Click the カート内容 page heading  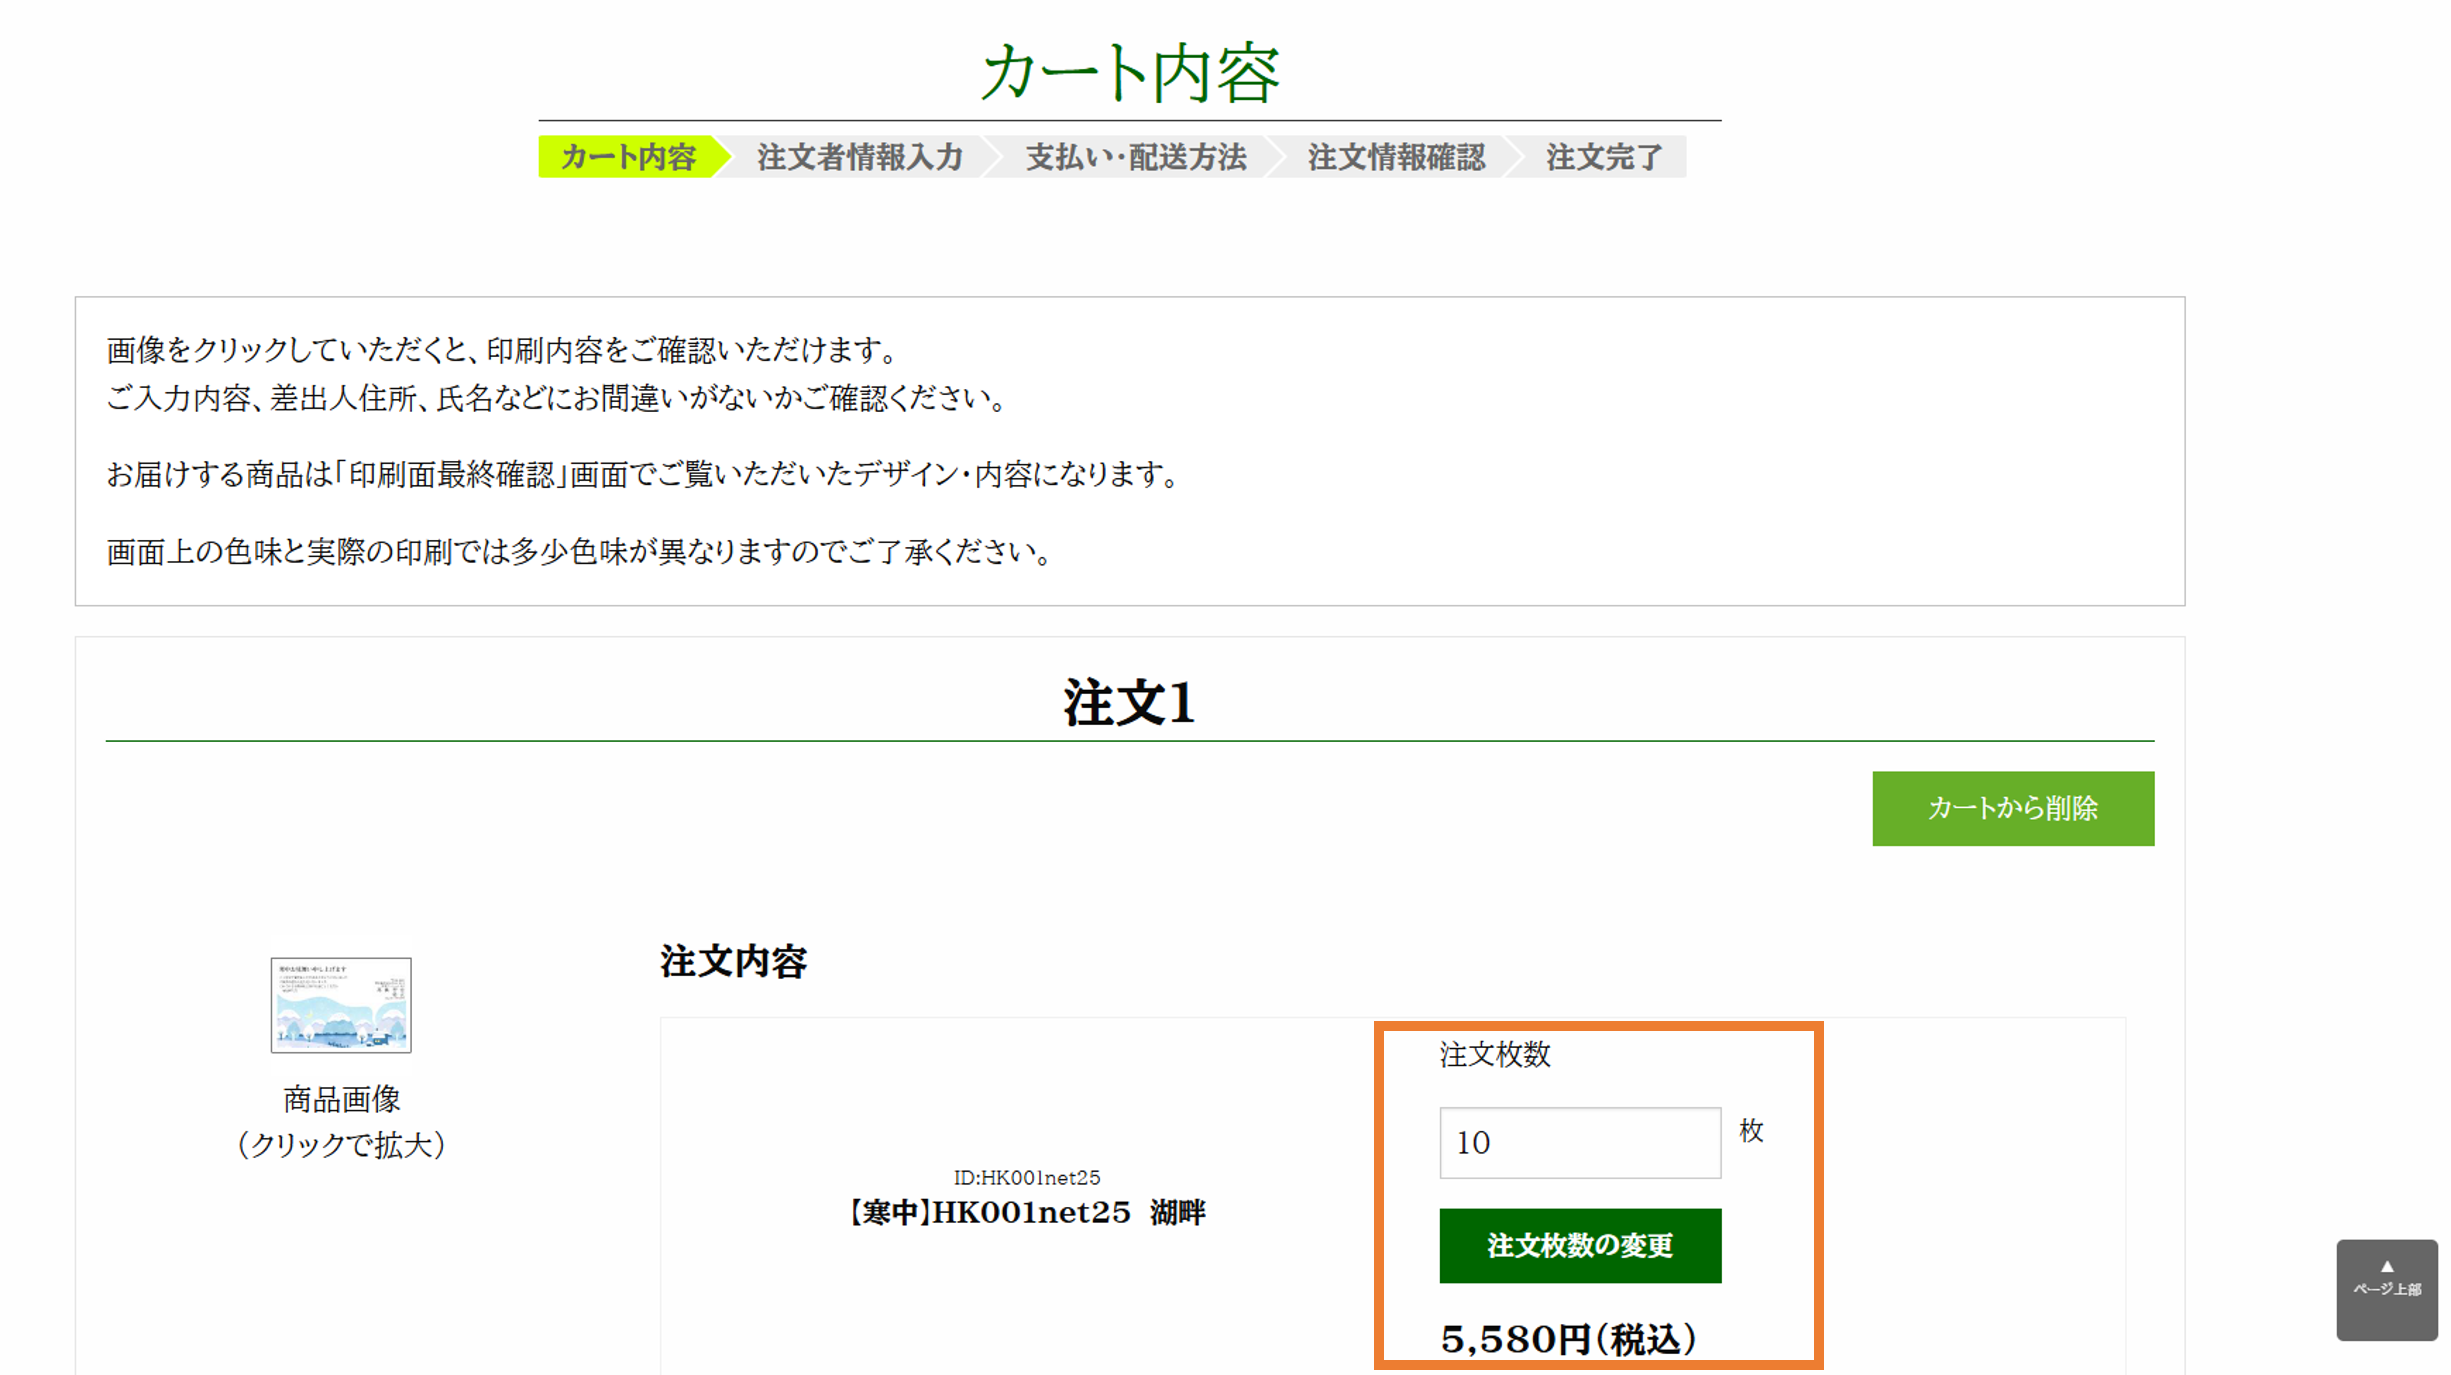[x=1130, y=74]
